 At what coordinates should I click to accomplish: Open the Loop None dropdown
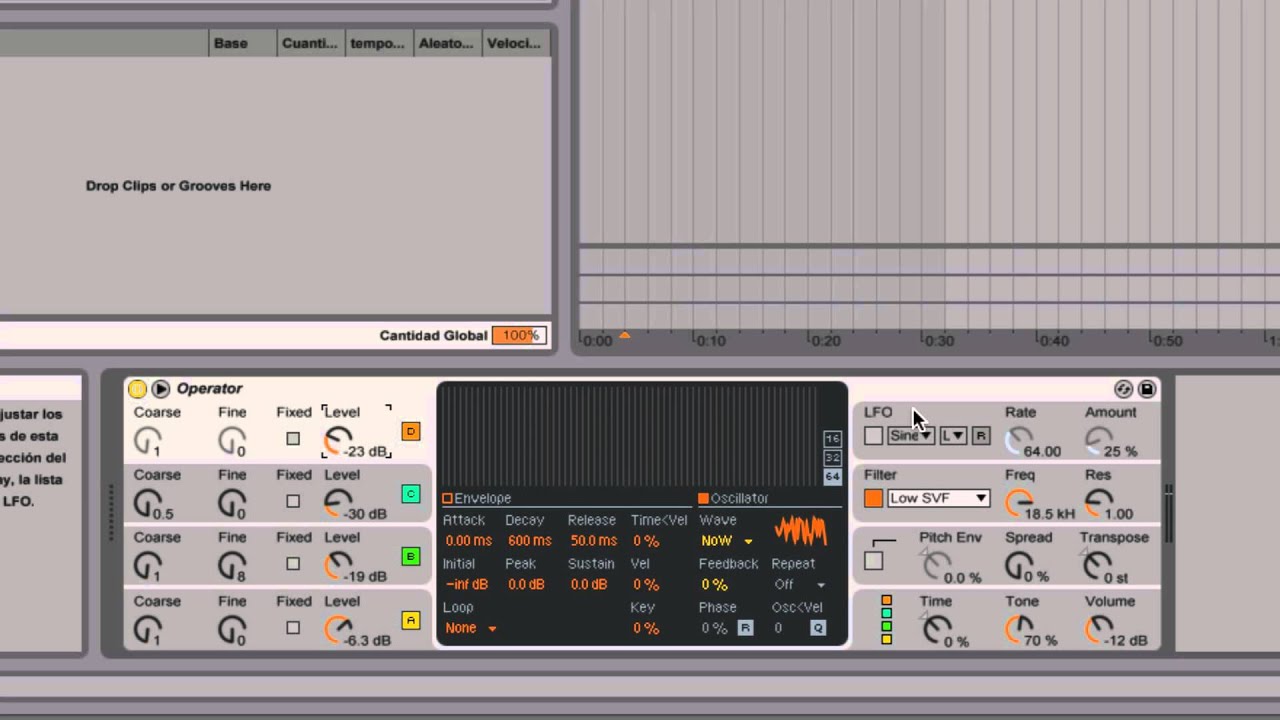[x=471, y=628]
